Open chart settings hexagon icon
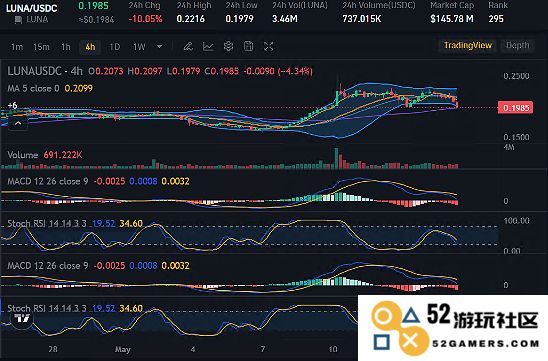Viewport: 548px width, 361px height. click(x=229, y=46)
